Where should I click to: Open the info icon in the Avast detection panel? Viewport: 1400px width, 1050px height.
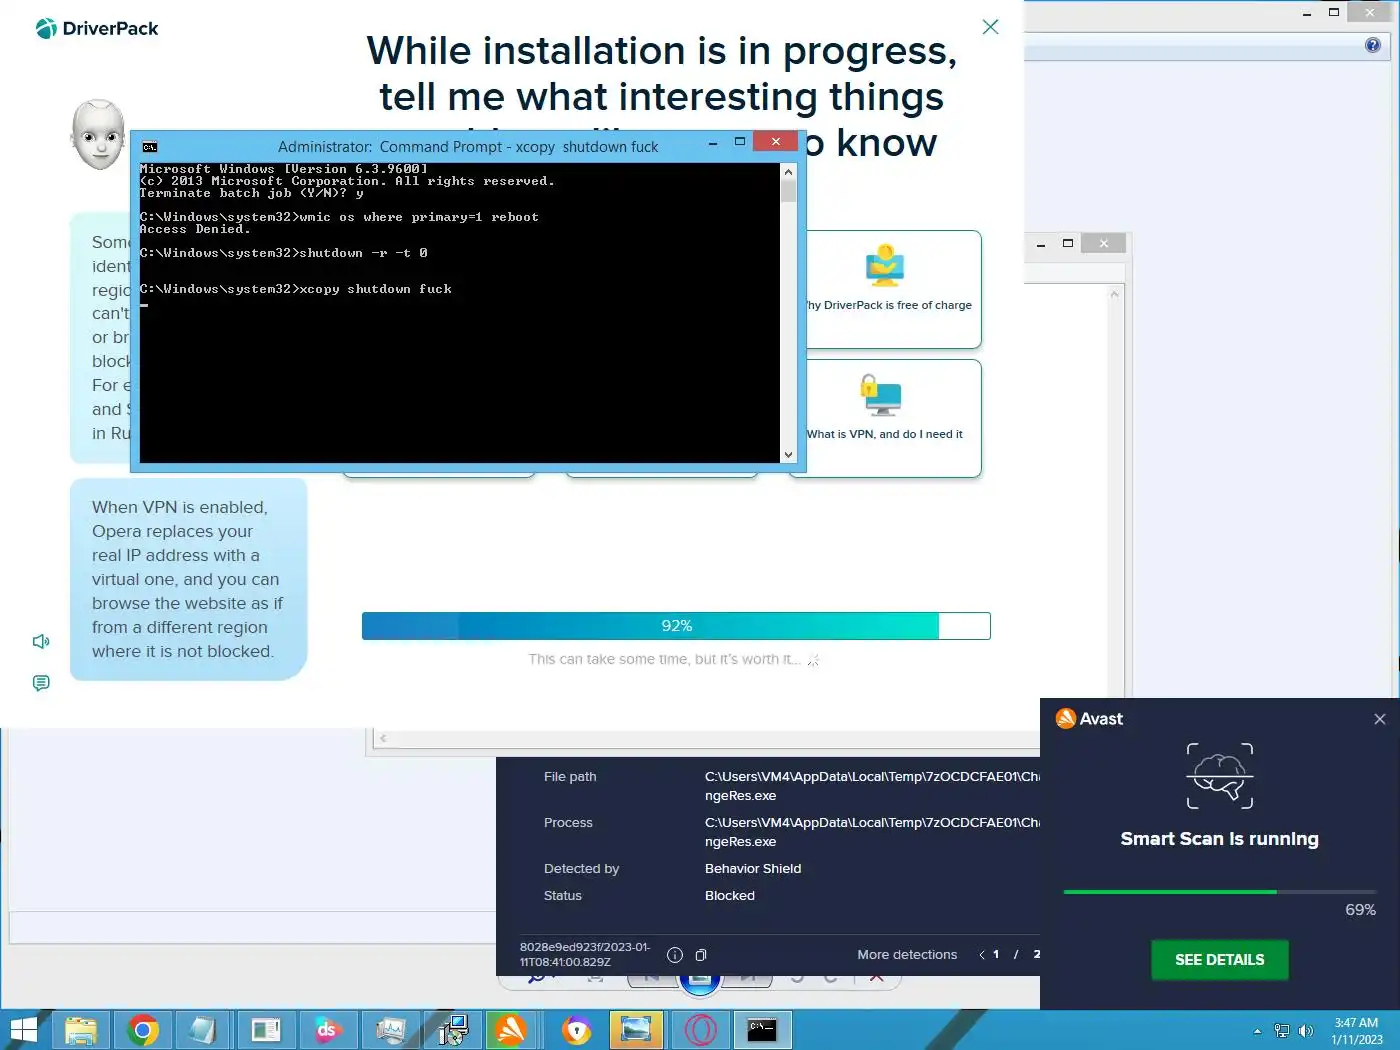click(x=675, y=955)
